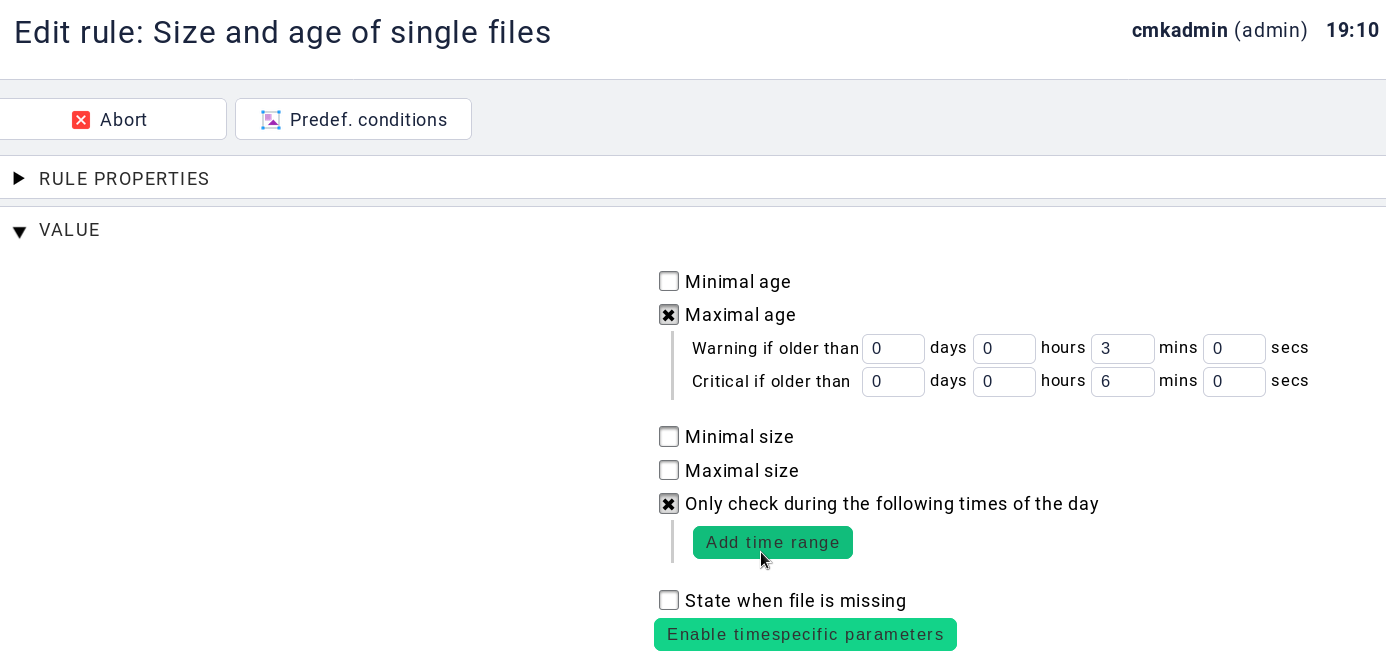This screenshot has height=663, width=1386.
Task: Click the red Abort icon
Action: tap(81, 120)
